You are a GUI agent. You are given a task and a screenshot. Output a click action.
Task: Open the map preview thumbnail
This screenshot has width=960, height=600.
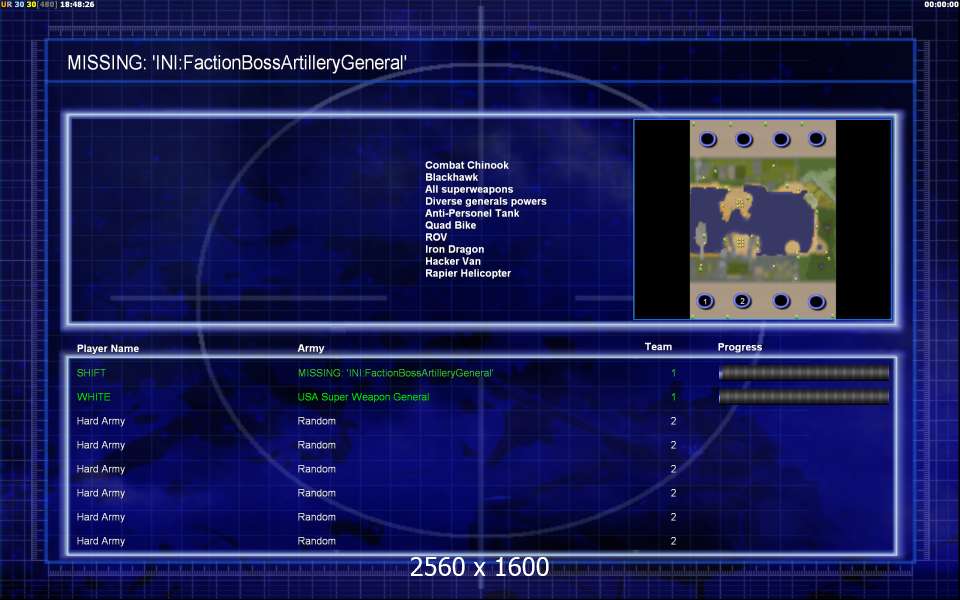[763, 219]
